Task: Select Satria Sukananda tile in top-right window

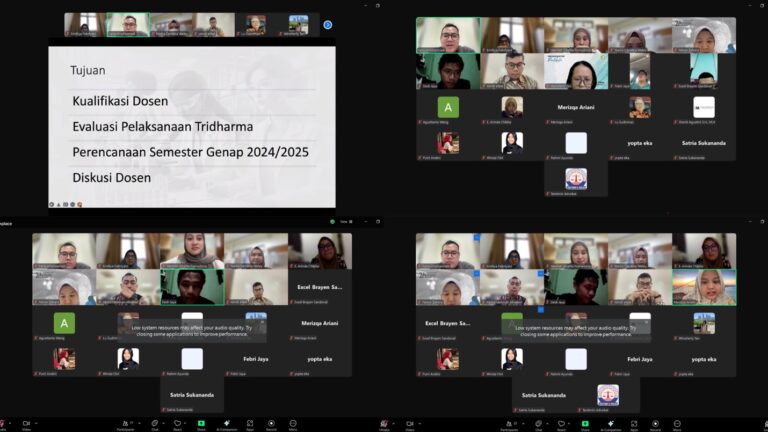Action: [x=704, y=143]
